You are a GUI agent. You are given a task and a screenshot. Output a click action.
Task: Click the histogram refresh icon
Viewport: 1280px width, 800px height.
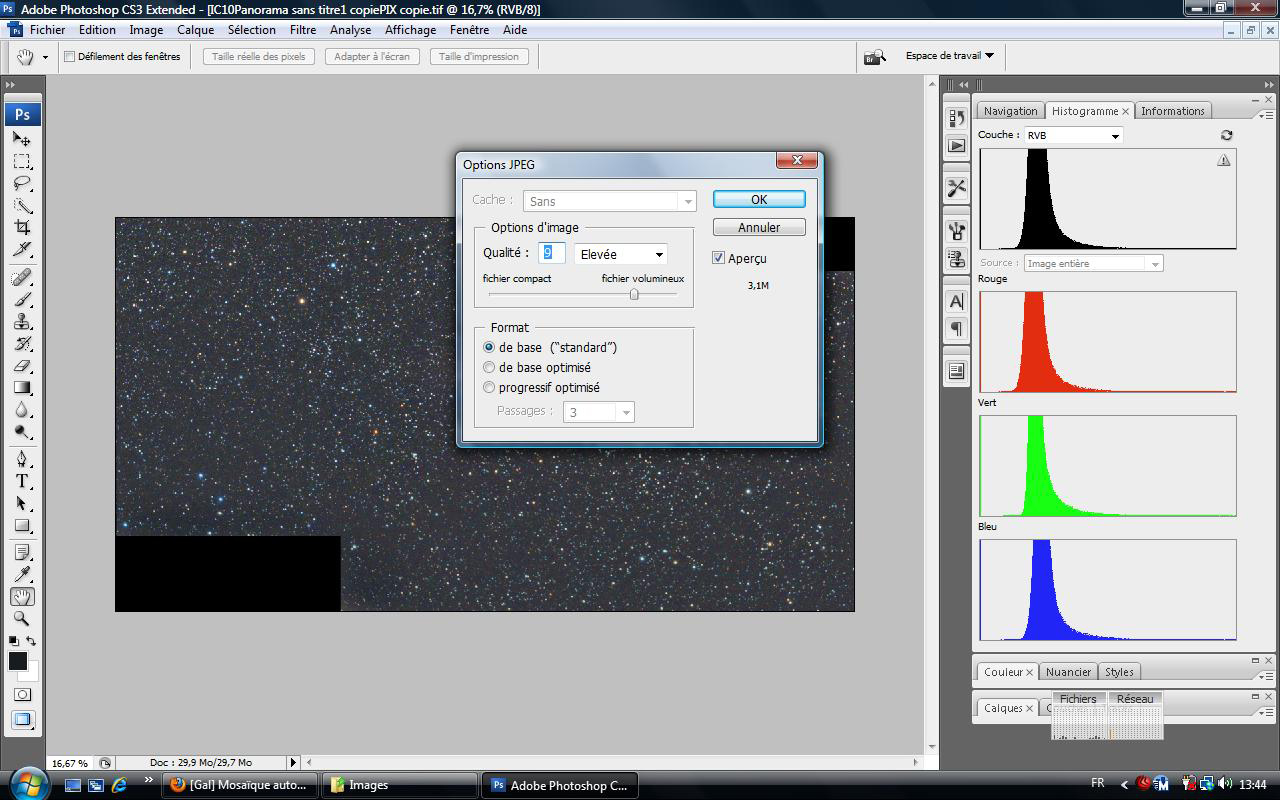(1227, 135)
